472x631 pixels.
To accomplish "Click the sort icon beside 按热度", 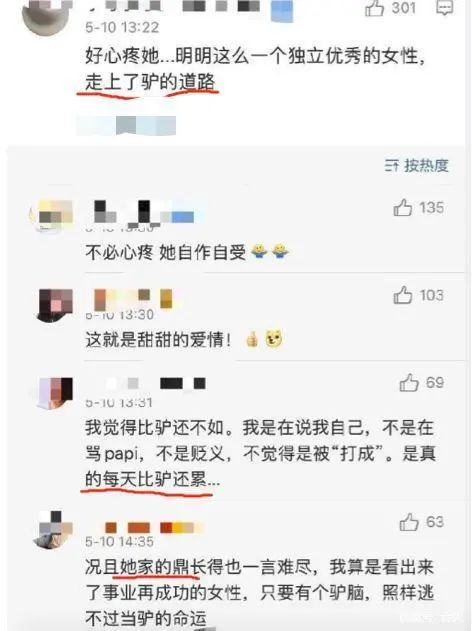I will (x=392, y=165).
